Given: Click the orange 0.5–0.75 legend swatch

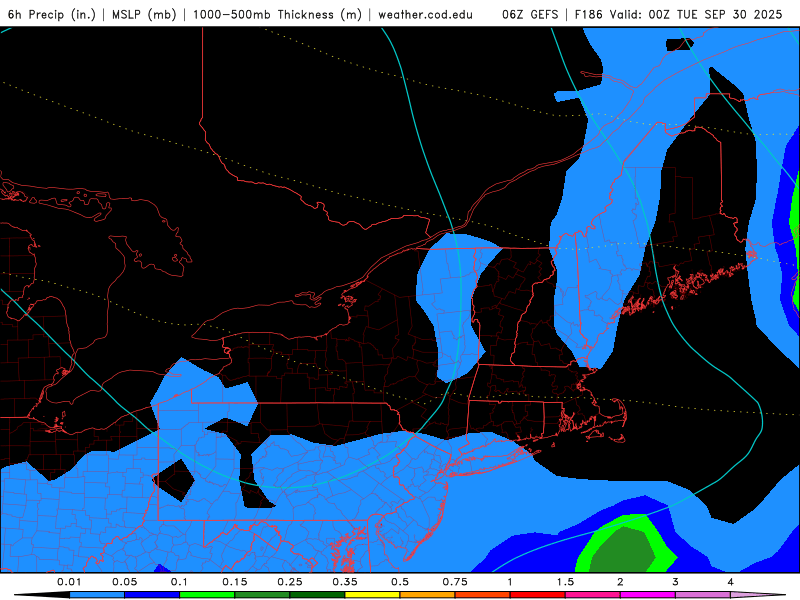Looking at the screenshot, I should pyautogui.click(x=428, y=595).
